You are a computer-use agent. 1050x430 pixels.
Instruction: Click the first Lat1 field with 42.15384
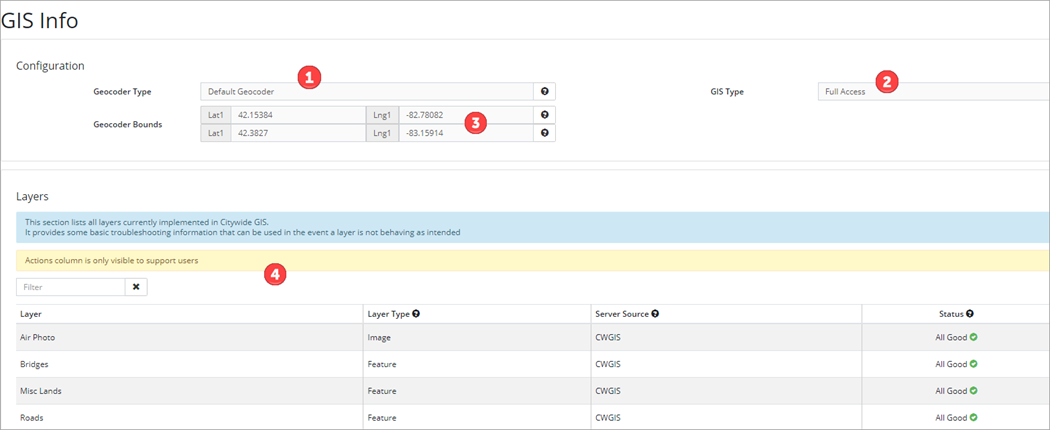[297, 115]
